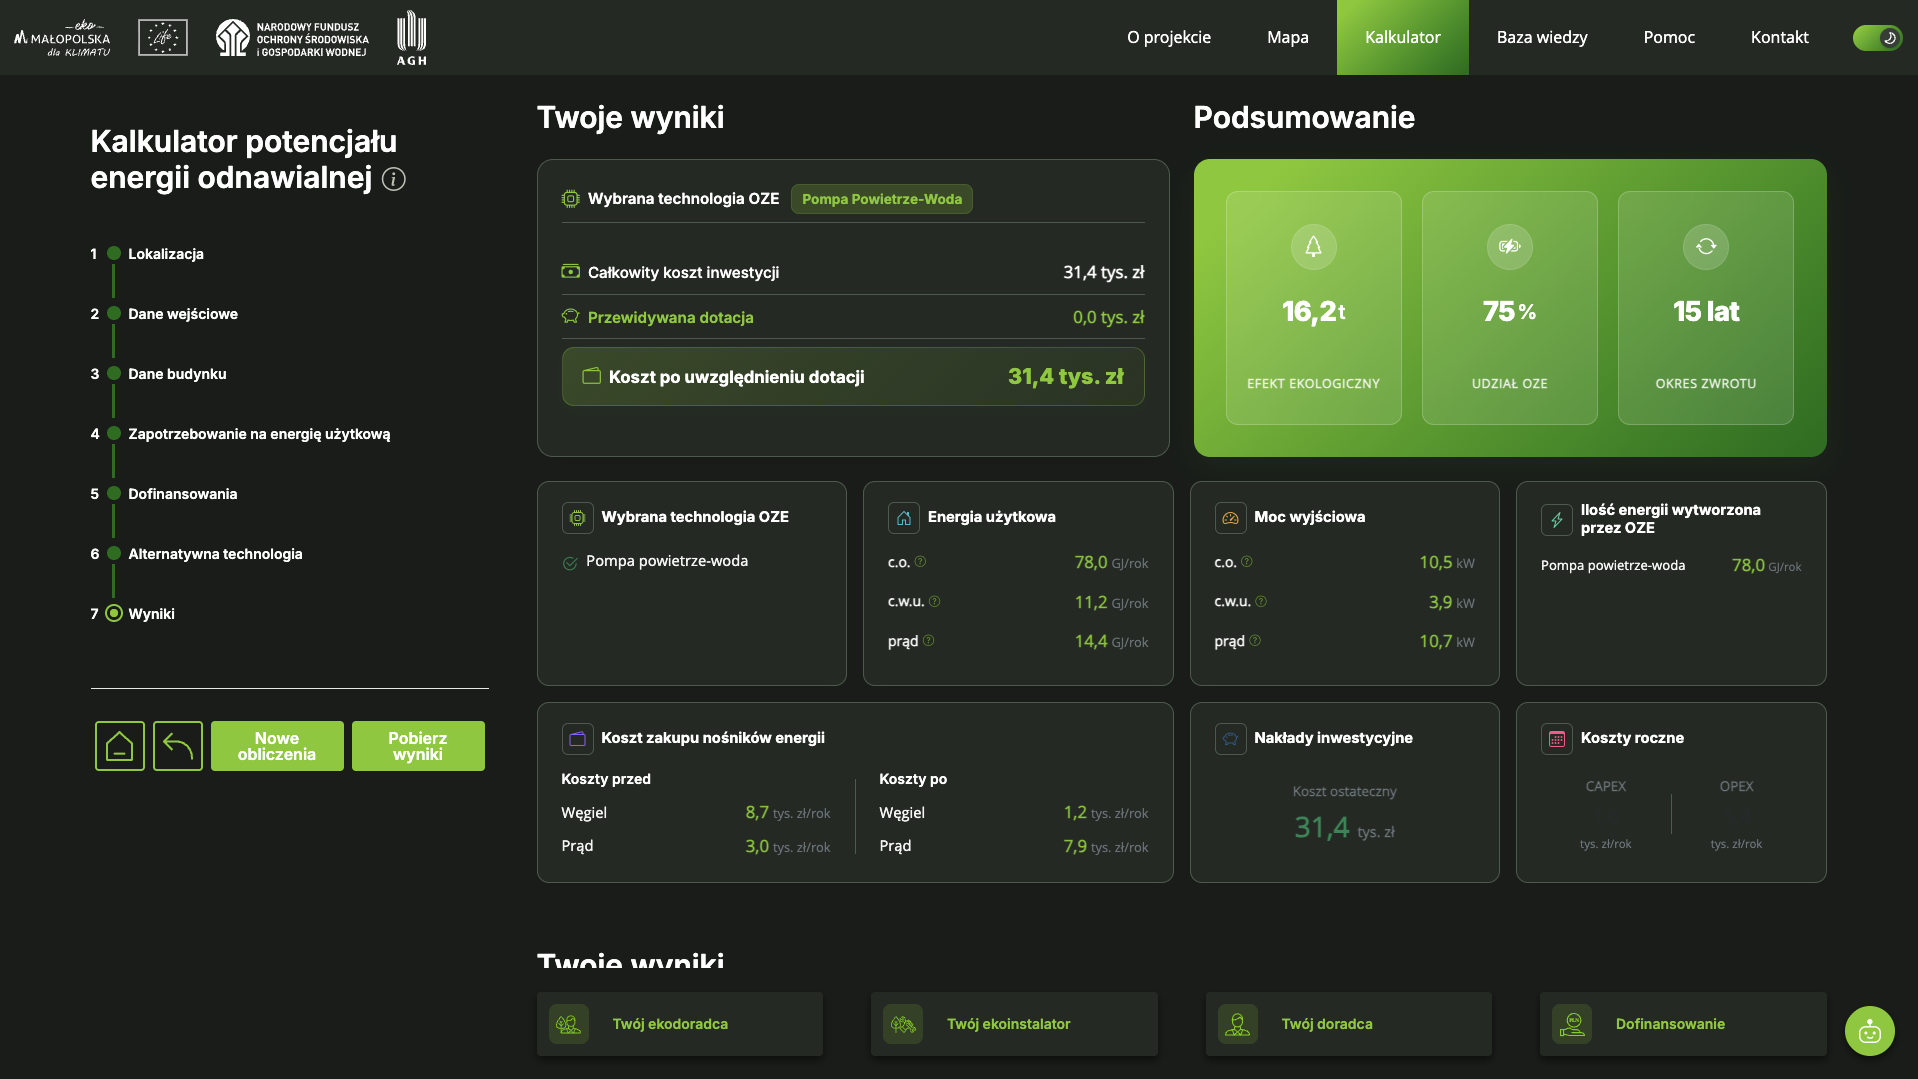
Task: Click the Efekt ekologiczny tree icon
Action: pos(1313,247)
